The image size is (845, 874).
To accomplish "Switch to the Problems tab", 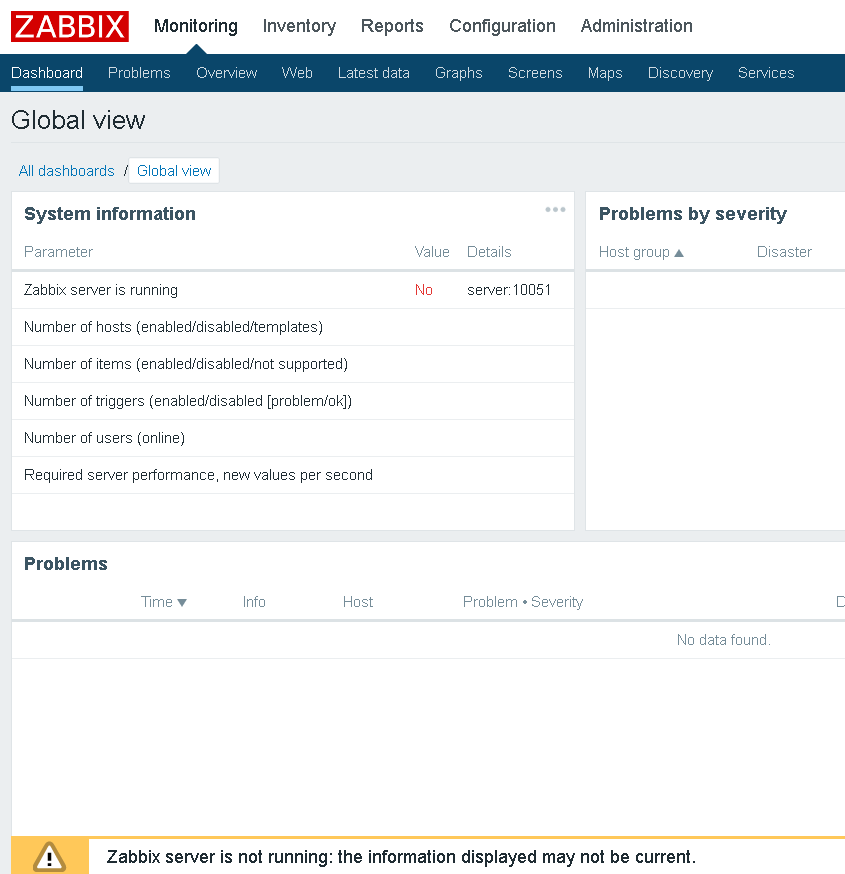I will tap(139, 72).
